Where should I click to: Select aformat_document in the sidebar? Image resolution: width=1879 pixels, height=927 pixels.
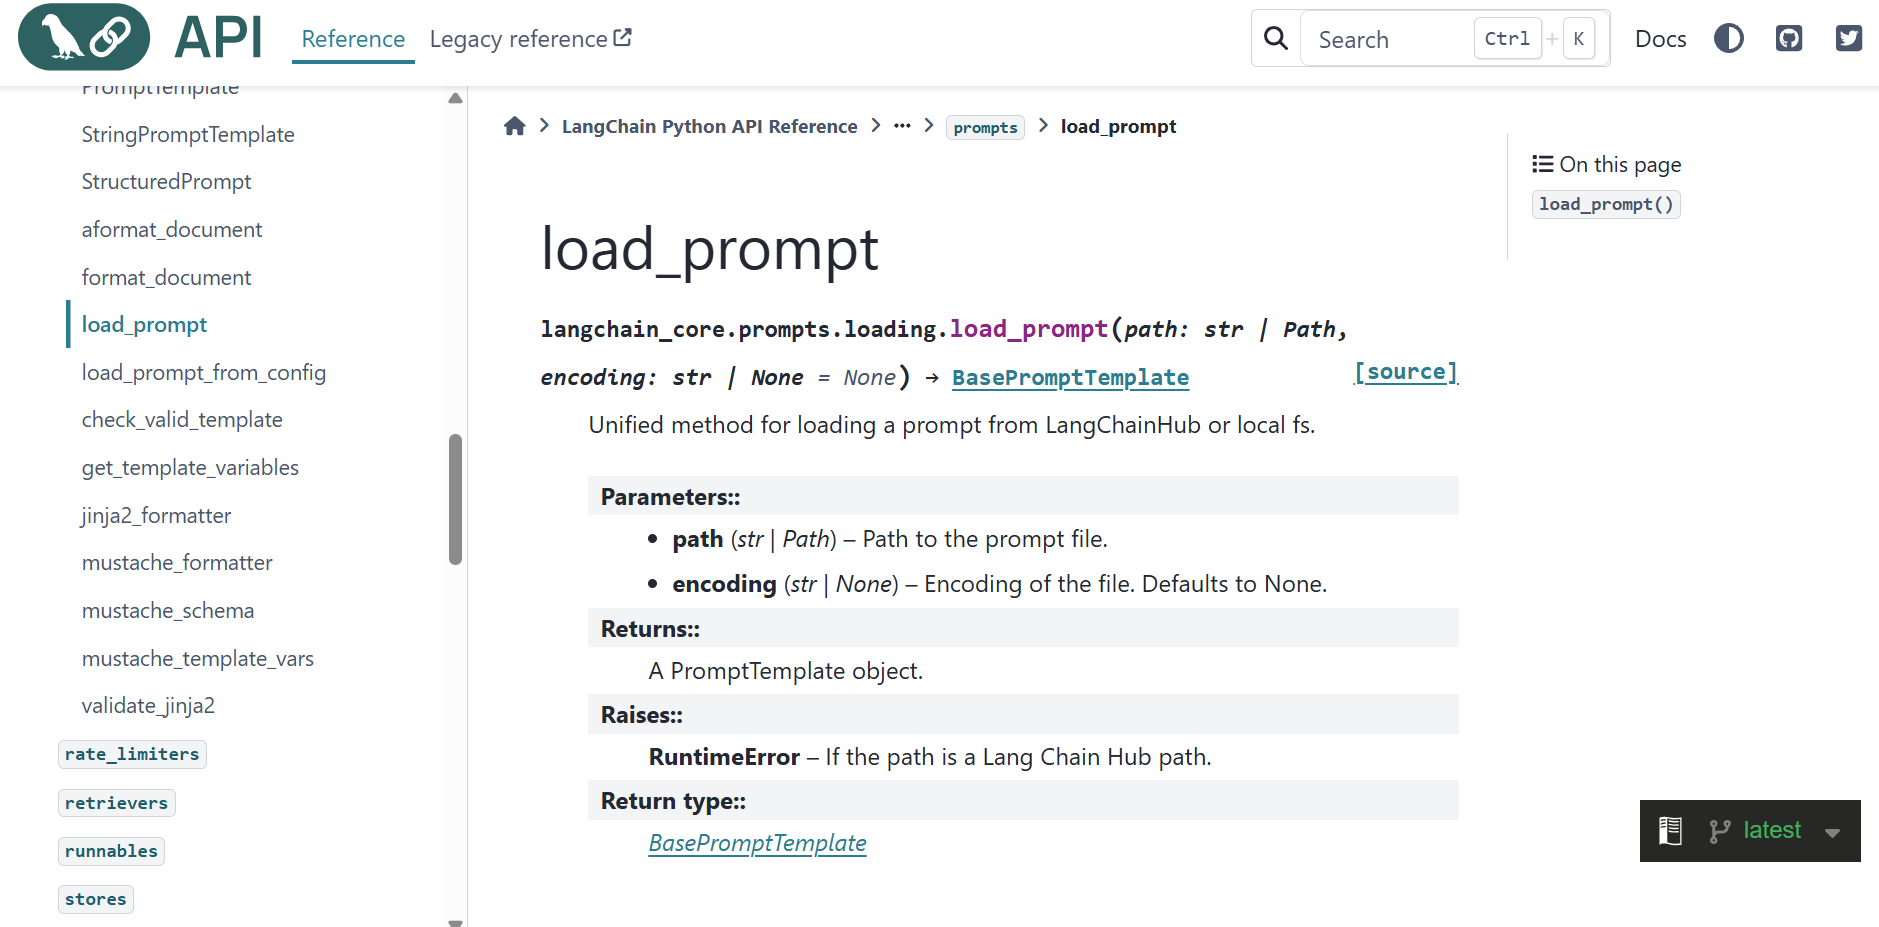pos(172,229)
